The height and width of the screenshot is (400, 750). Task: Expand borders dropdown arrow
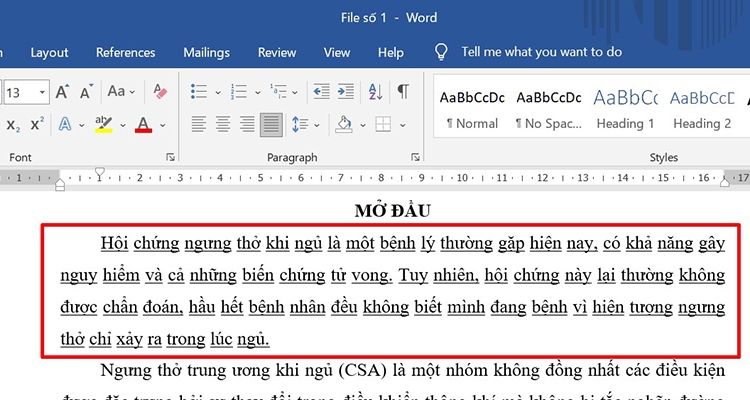(x=403, y=125)
